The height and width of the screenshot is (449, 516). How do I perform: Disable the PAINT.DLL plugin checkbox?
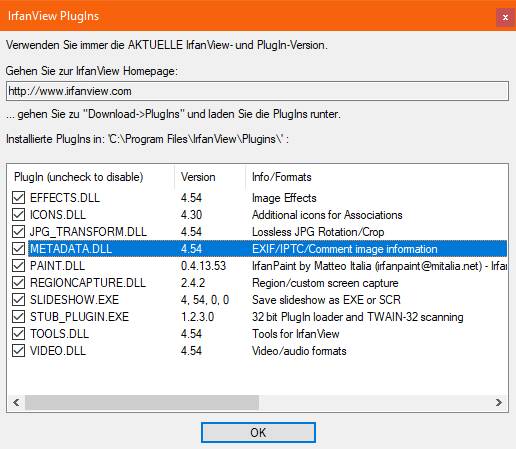click(18, 266)
